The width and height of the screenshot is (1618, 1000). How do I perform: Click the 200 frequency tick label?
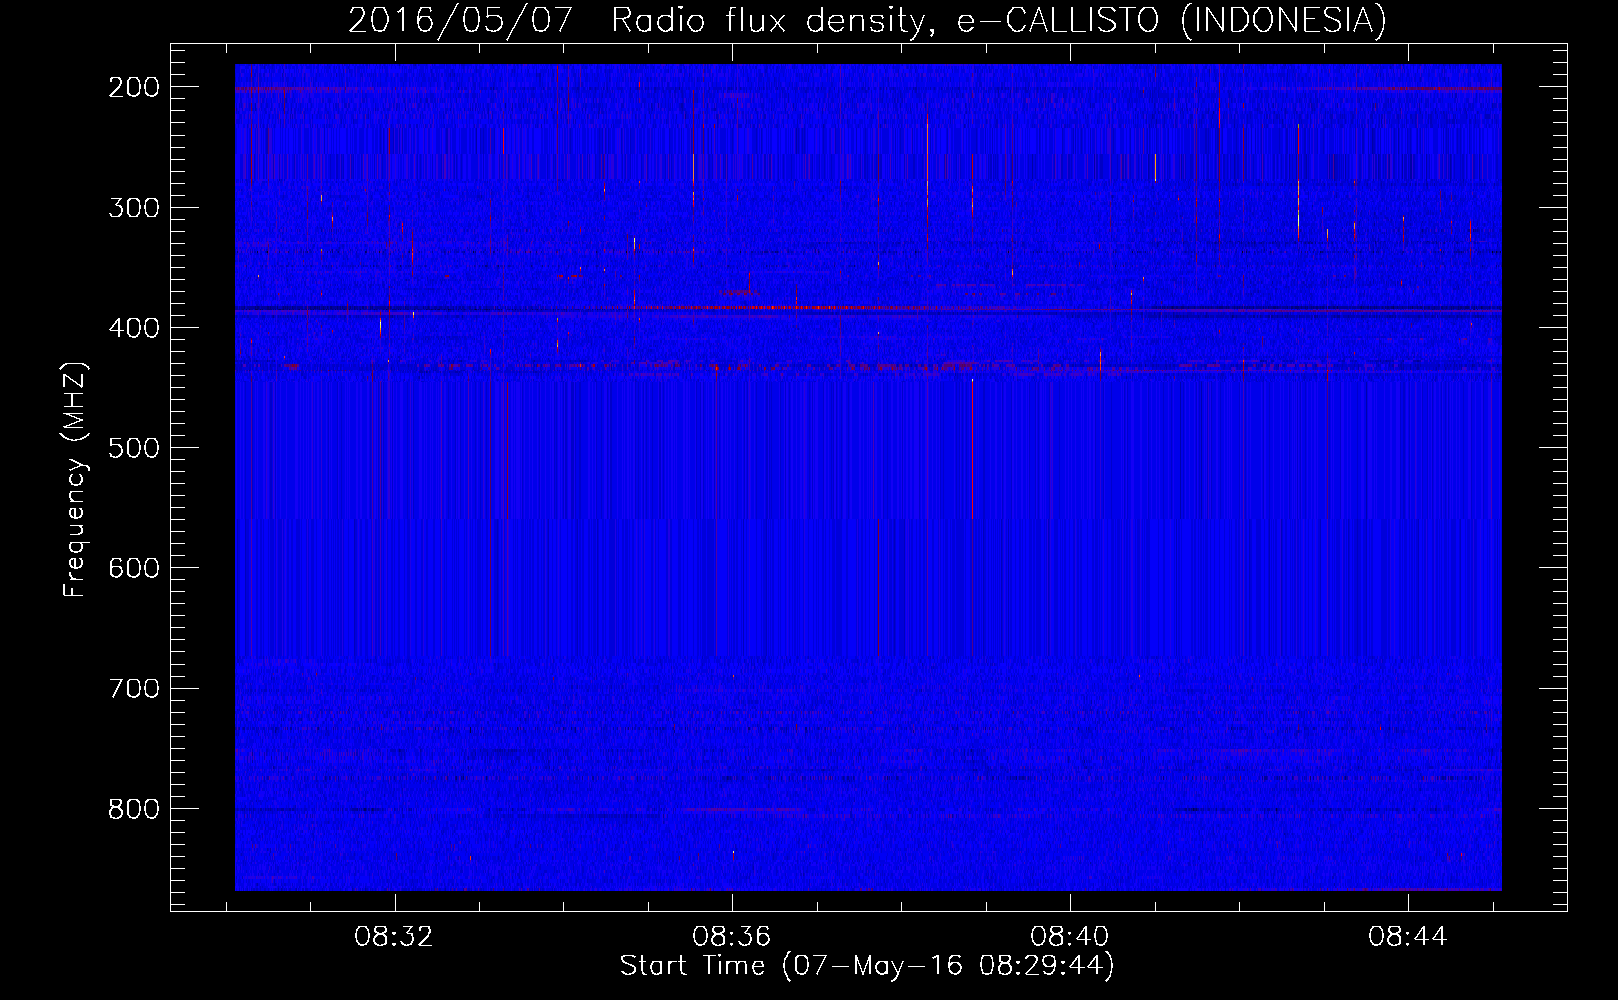pyautogui.click(x=134, y=87)
